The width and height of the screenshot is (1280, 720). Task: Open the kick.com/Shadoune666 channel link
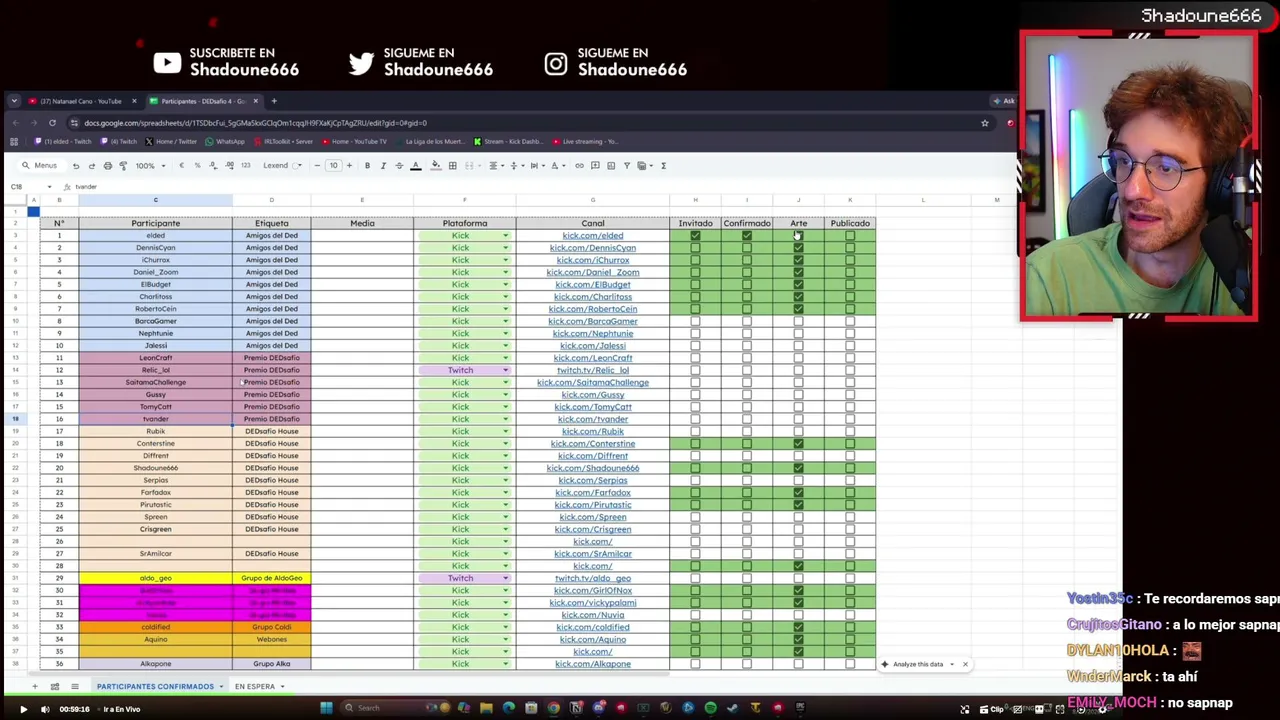(x=593, y=468)
